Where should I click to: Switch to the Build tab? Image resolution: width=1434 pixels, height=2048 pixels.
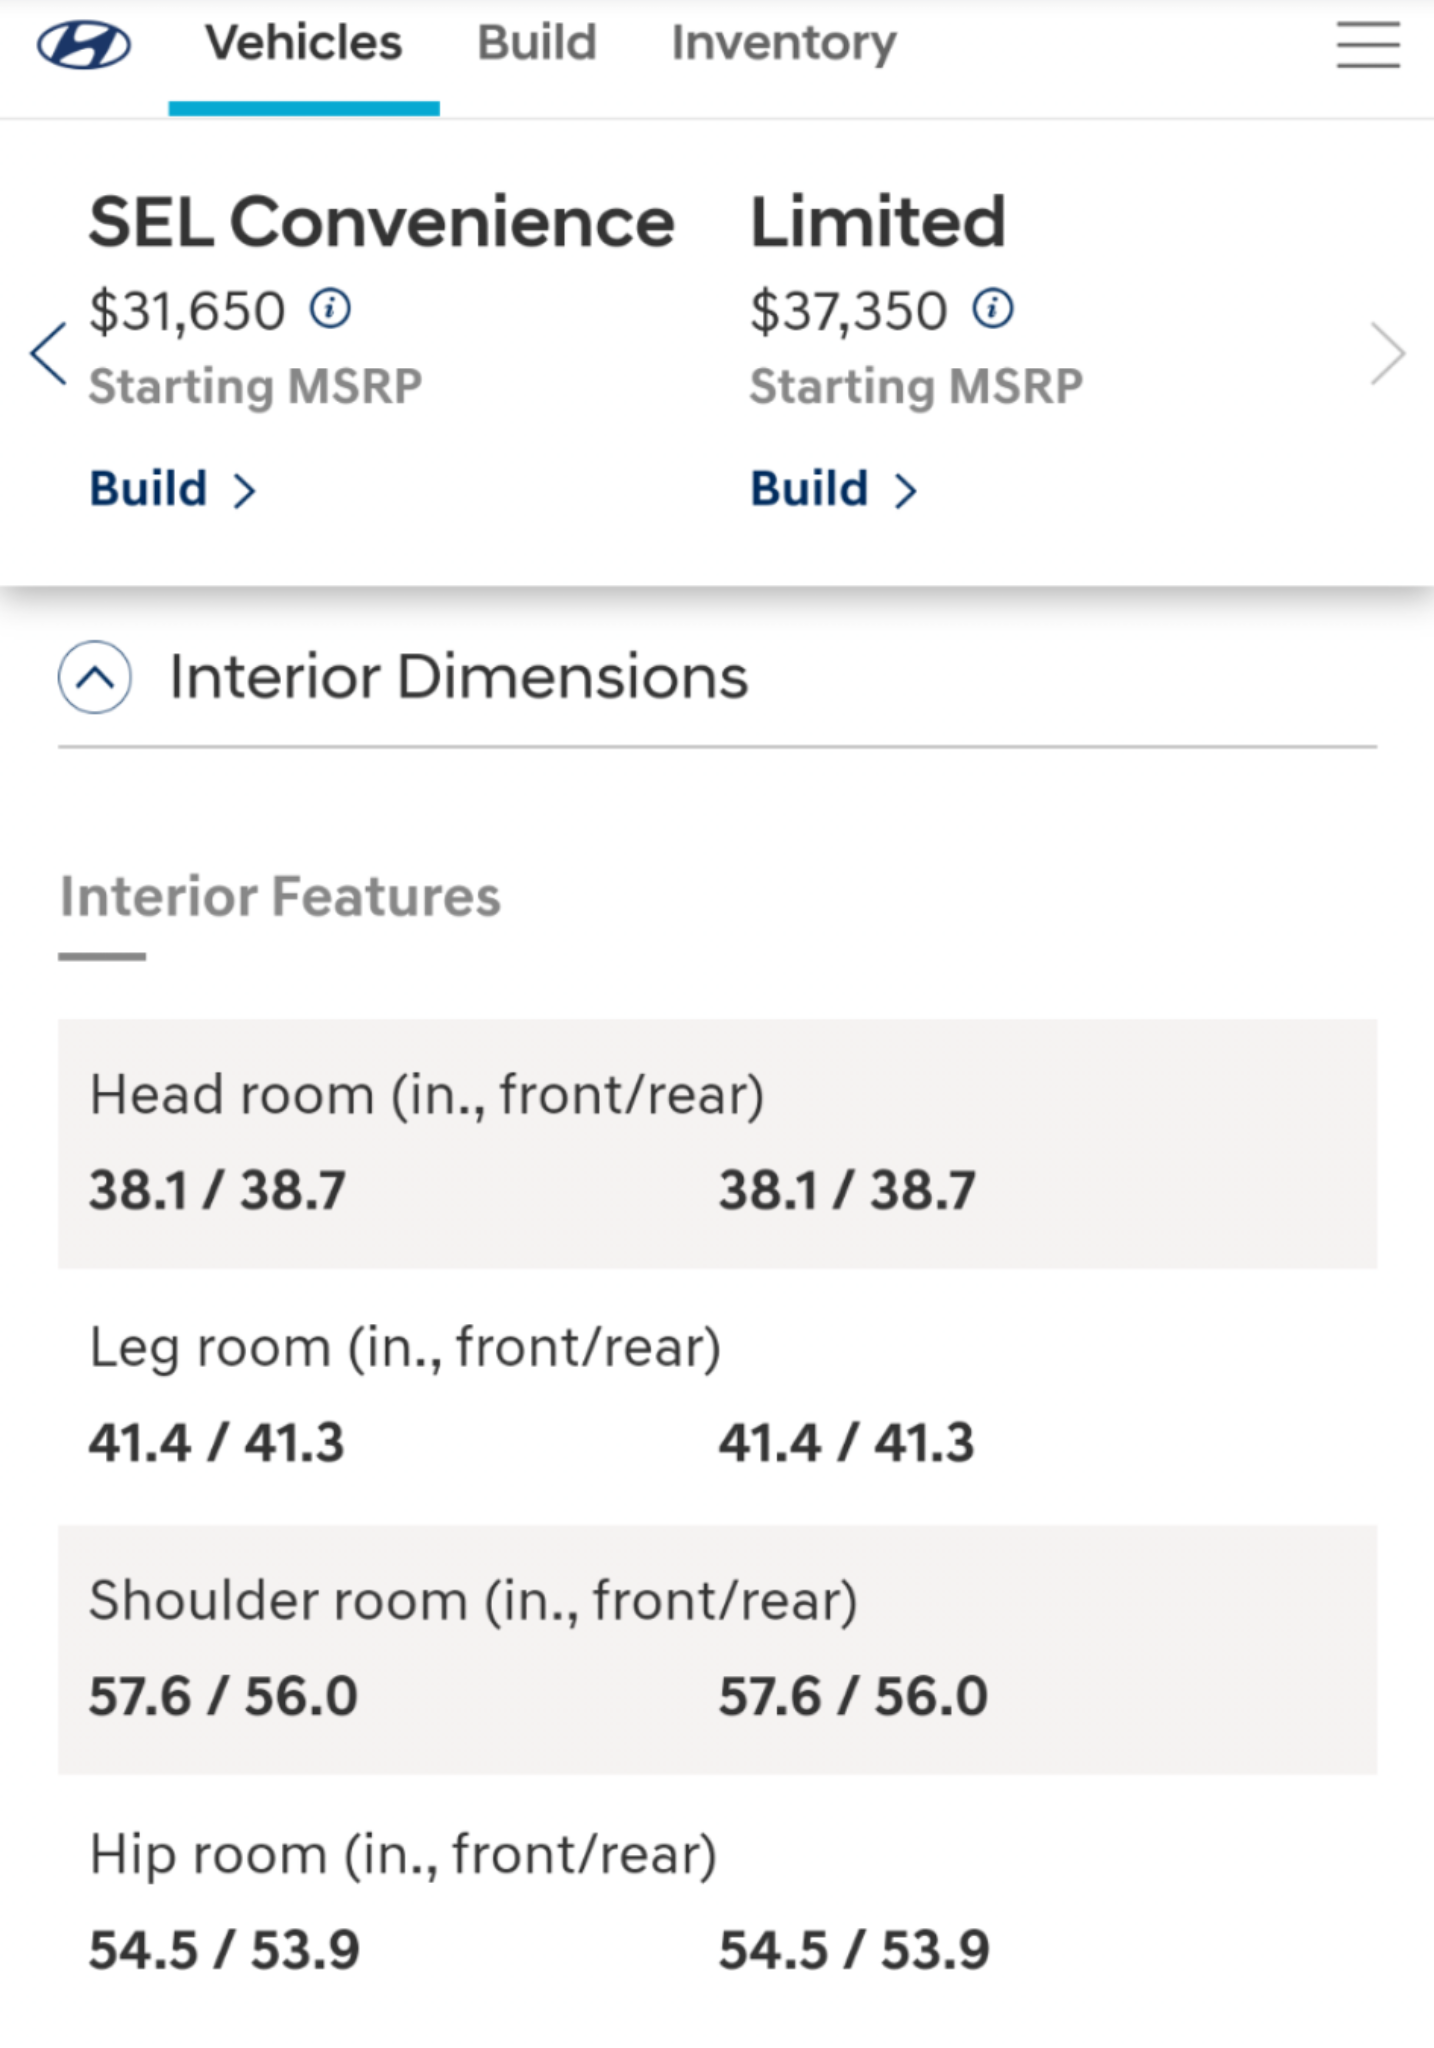click(537, 44)
